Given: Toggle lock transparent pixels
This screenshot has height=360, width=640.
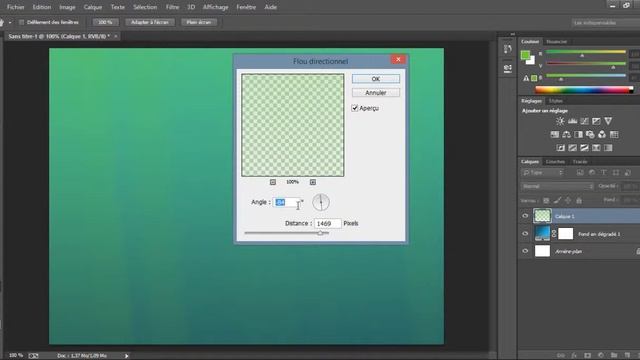Looking at the screenshot, I should coord(546,200).
